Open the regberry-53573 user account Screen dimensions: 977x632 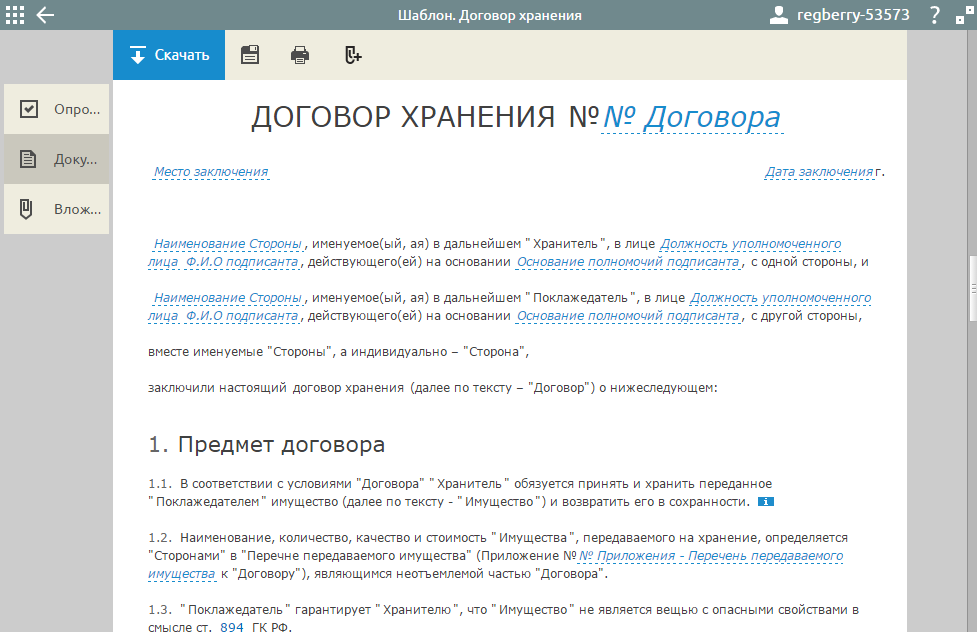pos(839,15)
